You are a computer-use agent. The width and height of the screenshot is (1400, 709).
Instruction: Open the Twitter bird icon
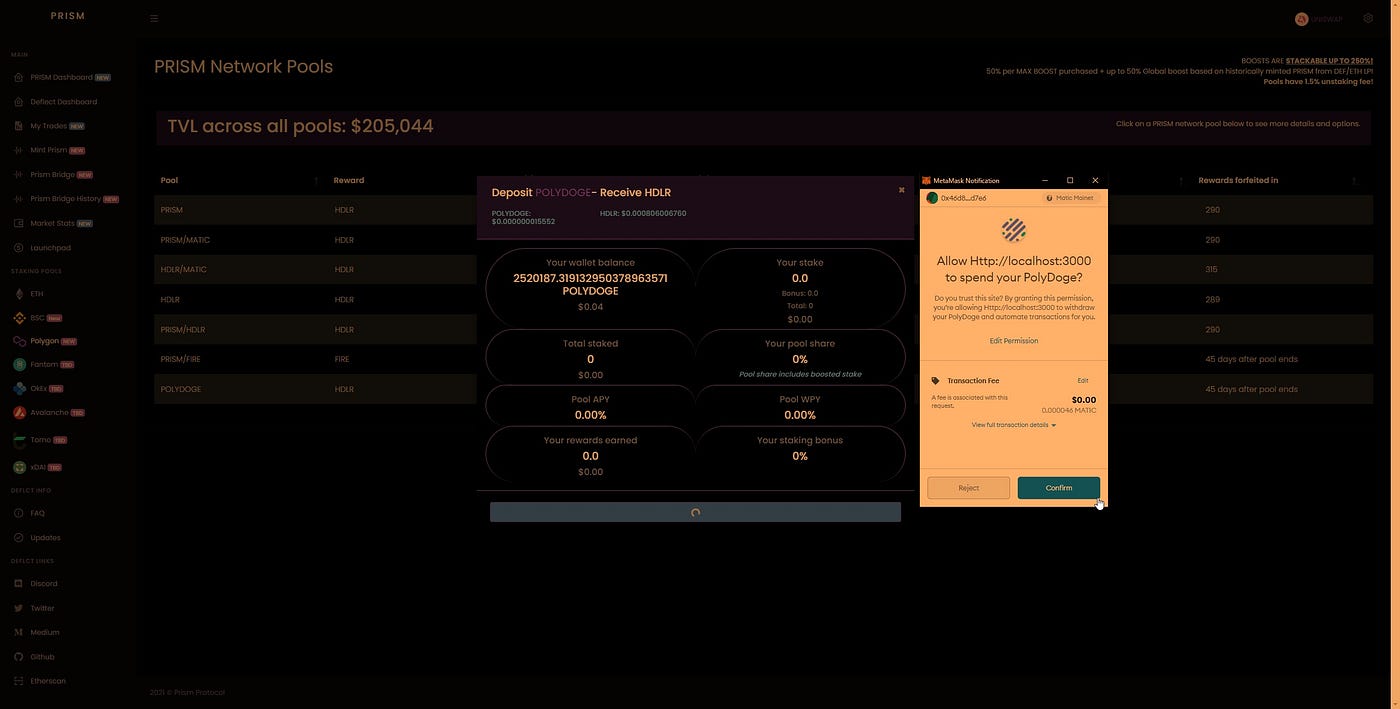19,608
